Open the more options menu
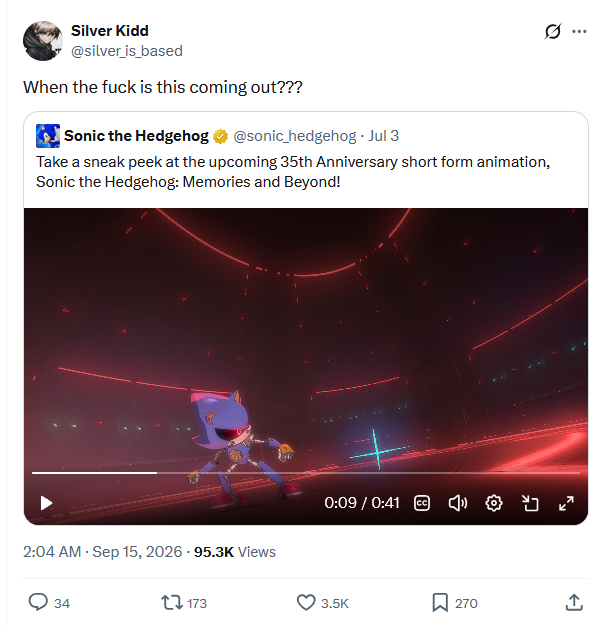Viewport: 605px width, 627px height. pos(579,31)
